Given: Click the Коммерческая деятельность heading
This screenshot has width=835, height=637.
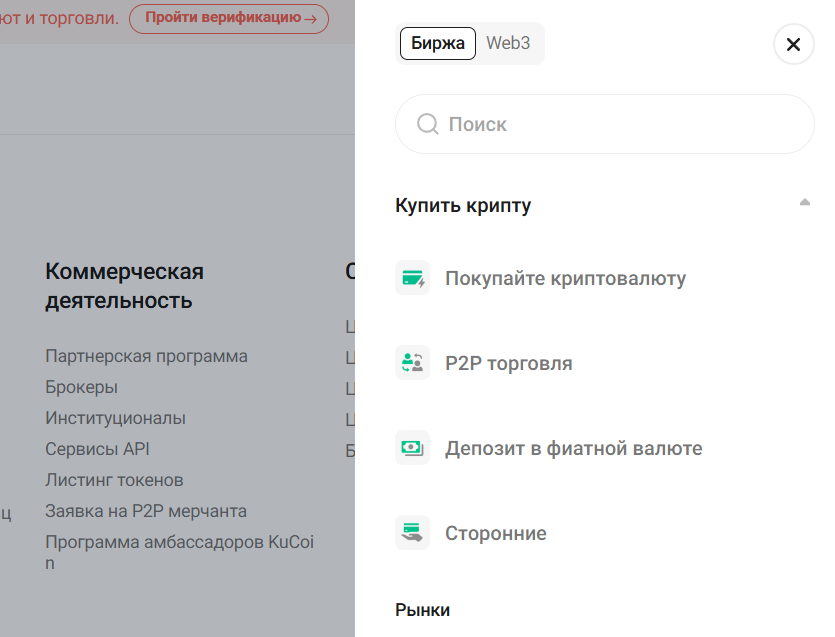Looking at the screenshot, I should [x=125, y=286].
